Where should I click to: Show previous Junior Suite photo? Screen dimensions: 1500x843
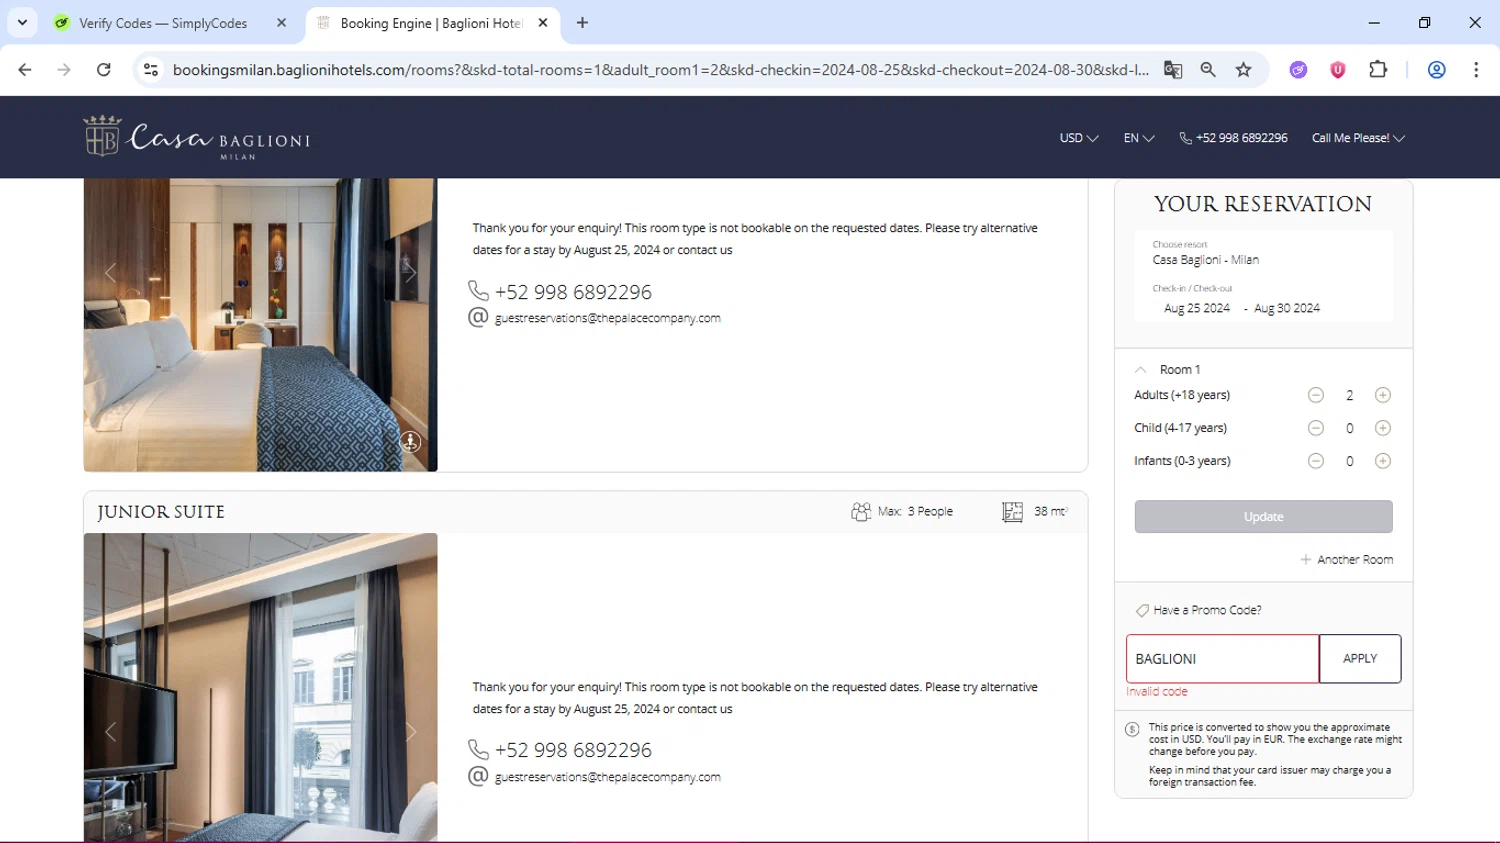click(x=110, y=731)
